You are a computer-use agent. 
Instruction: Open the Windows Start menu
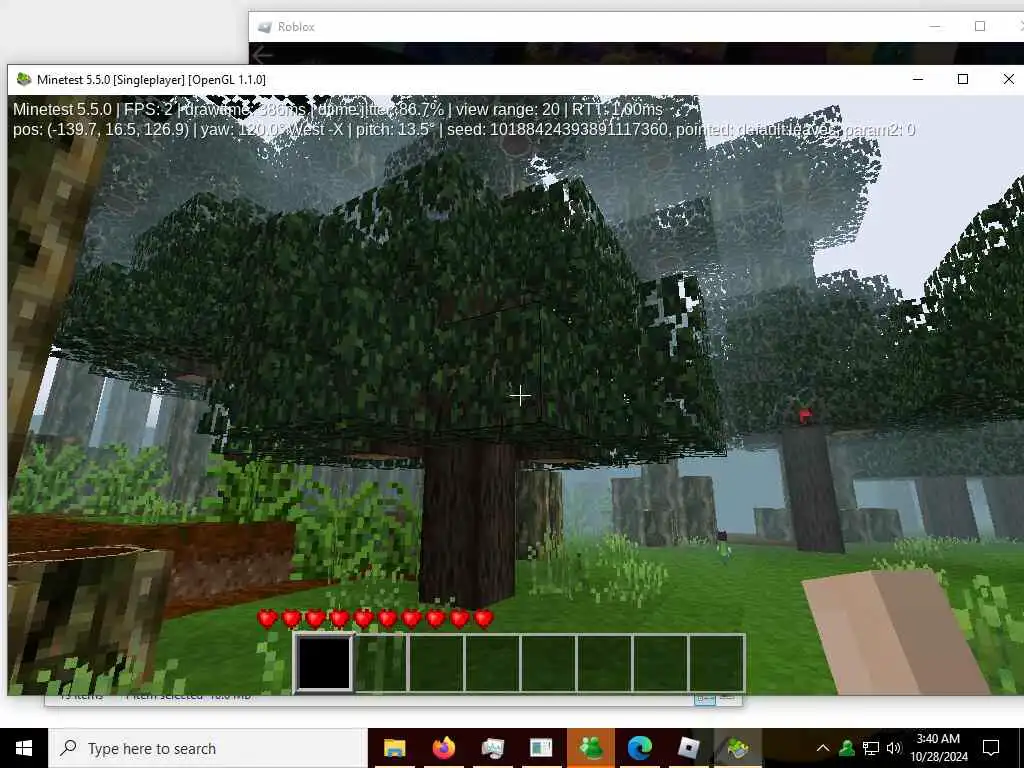[x=24, y=748]
